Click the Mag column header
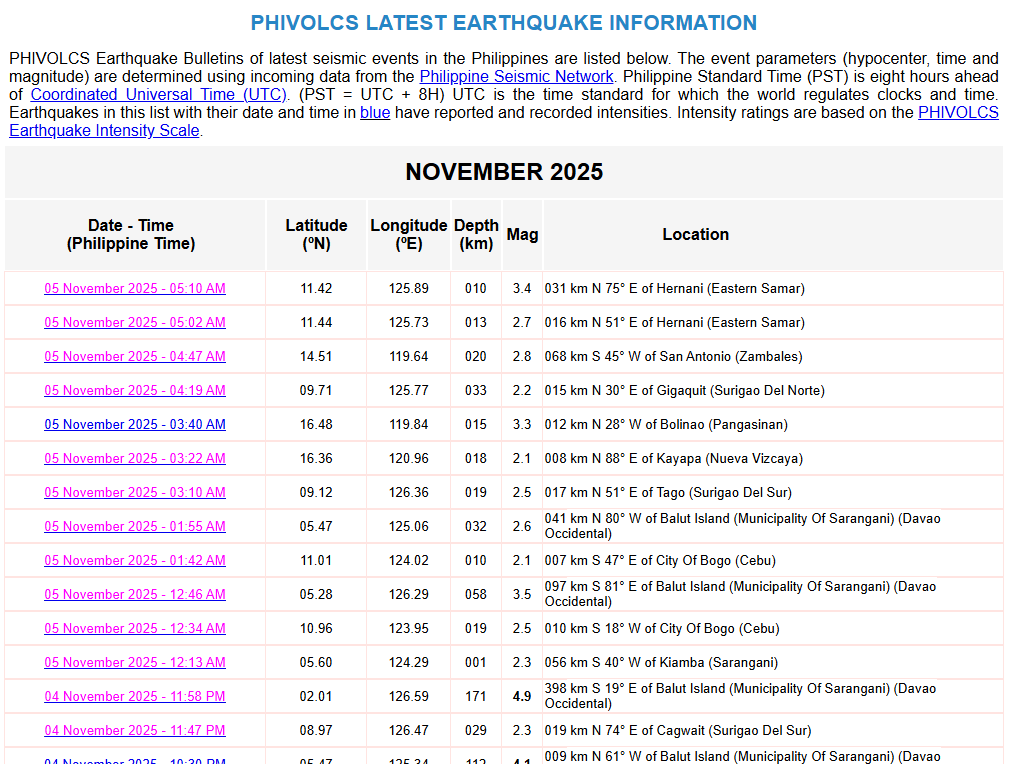This screenshot has height=764, width=1009. [522, 234]
